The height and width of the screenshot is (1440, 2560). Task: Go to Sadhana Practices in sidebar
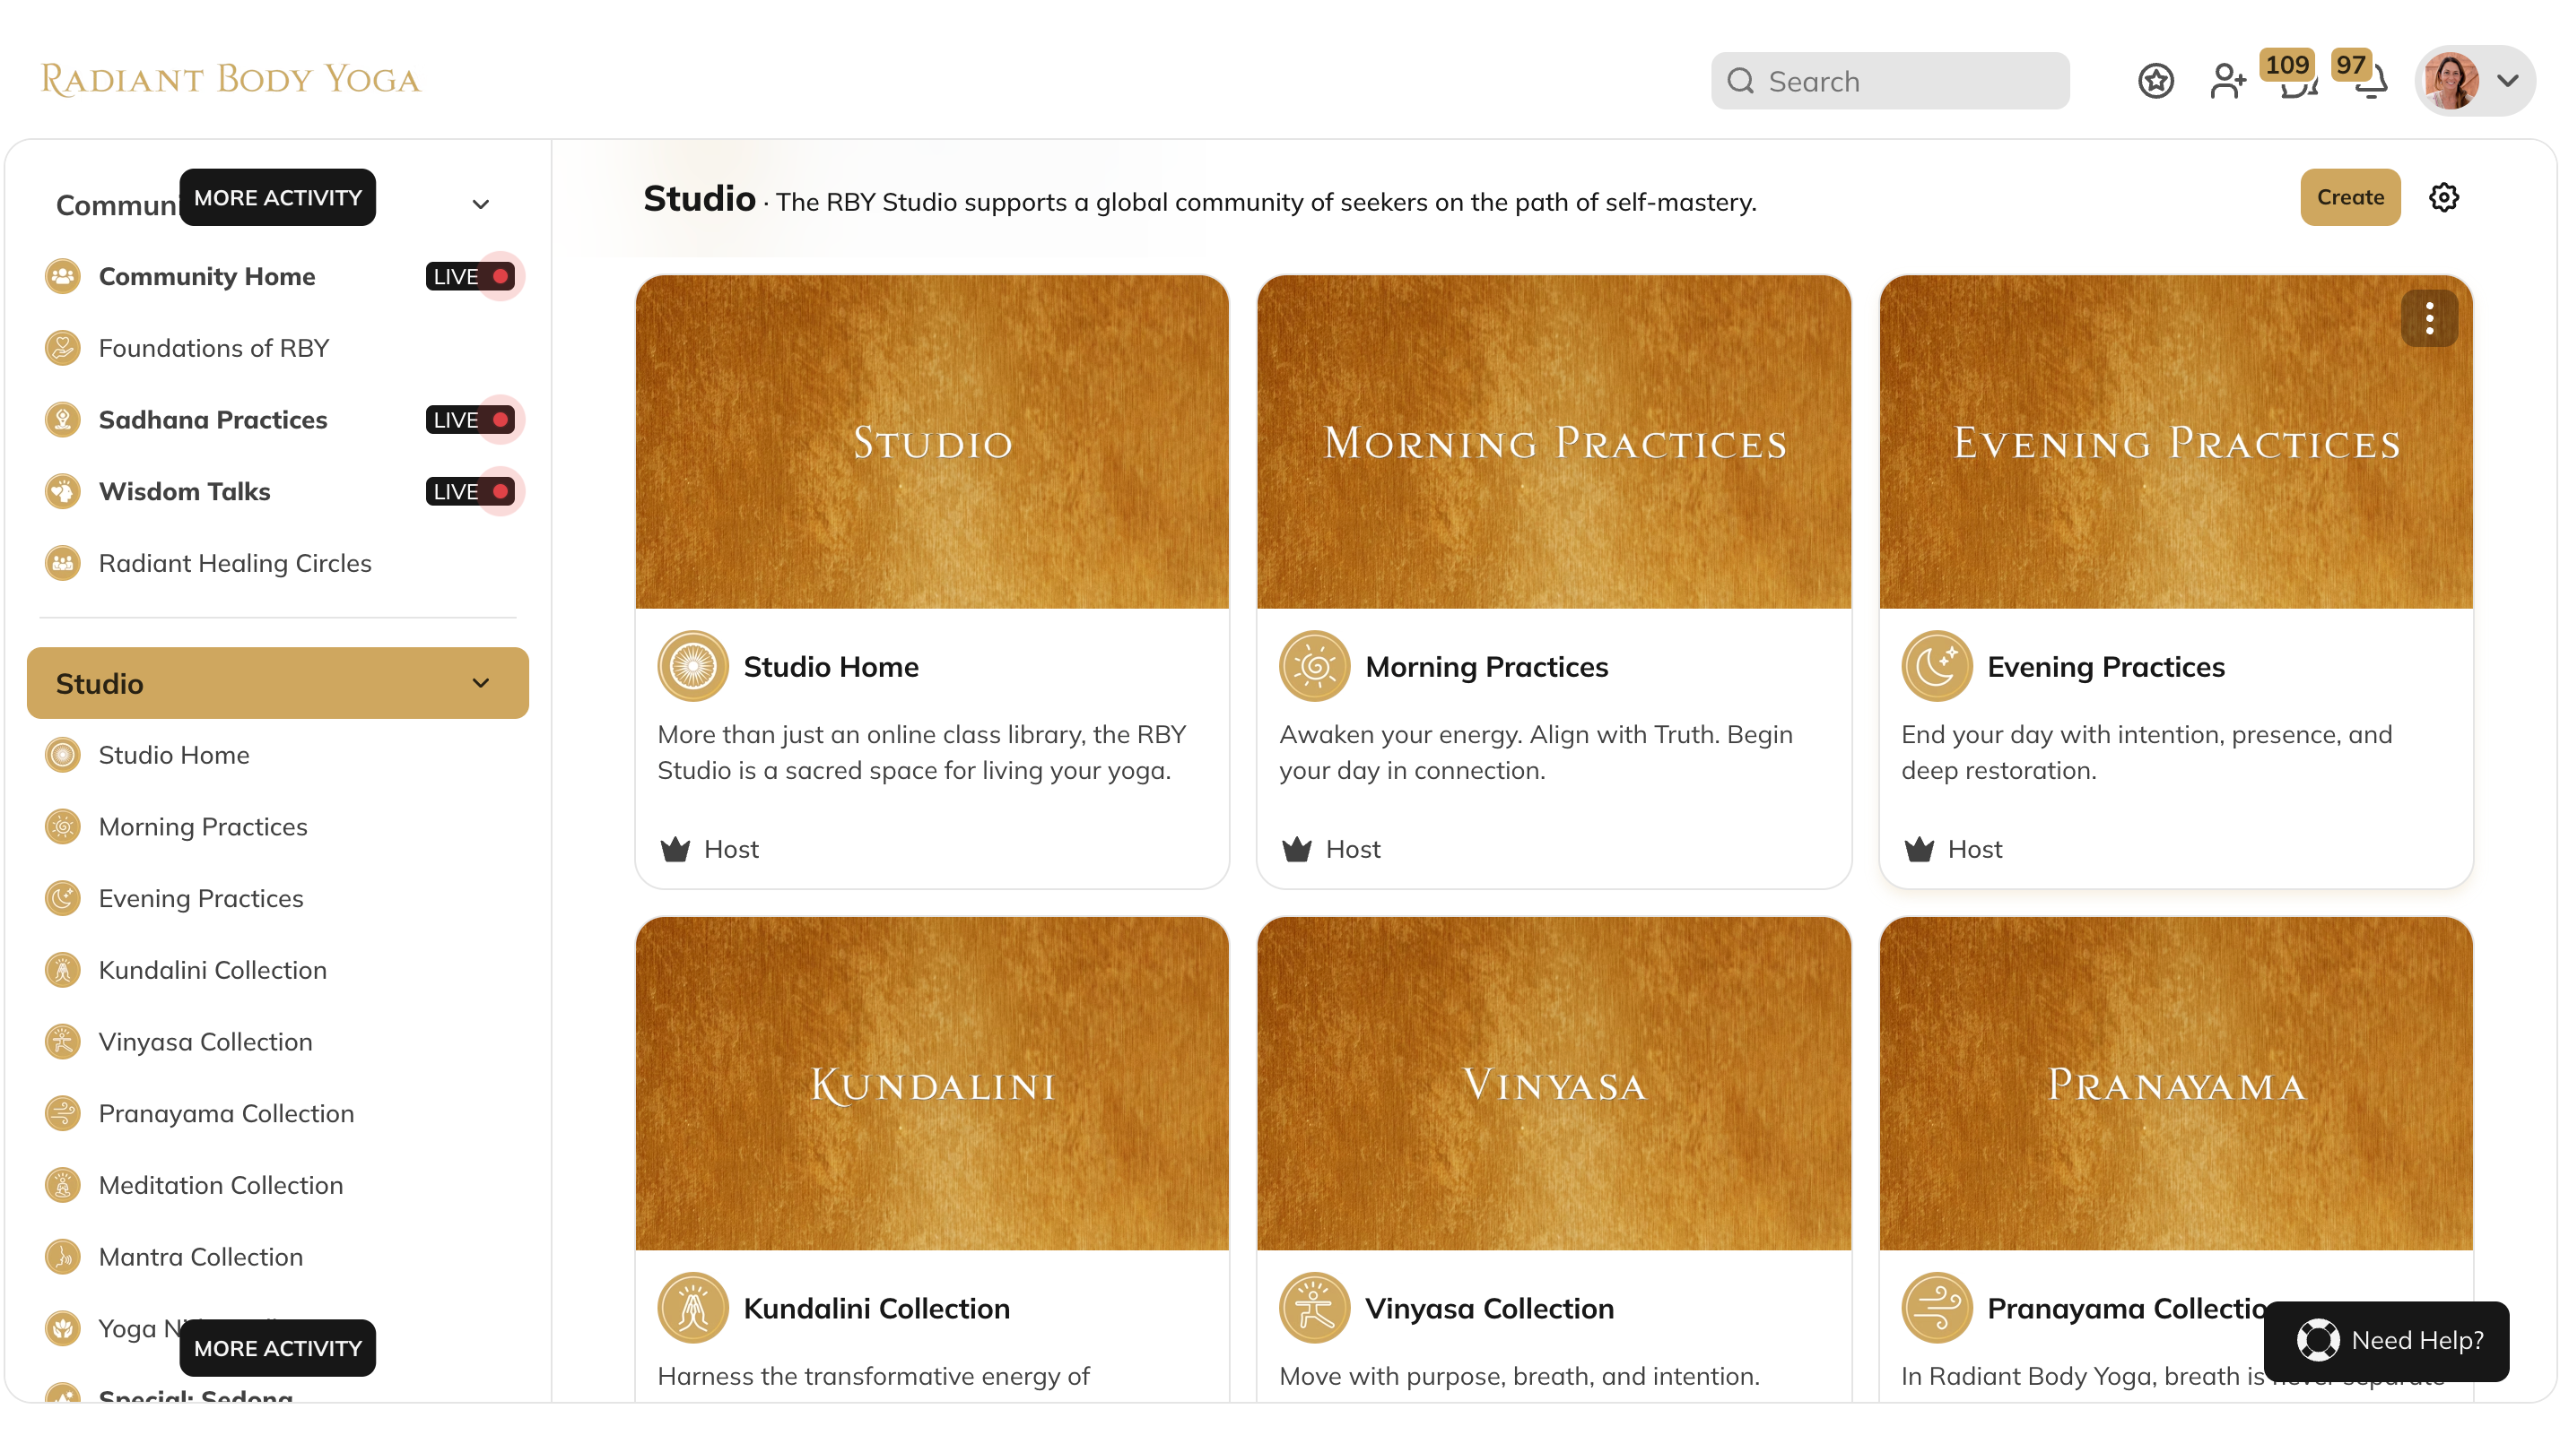(x=212, y=420)
